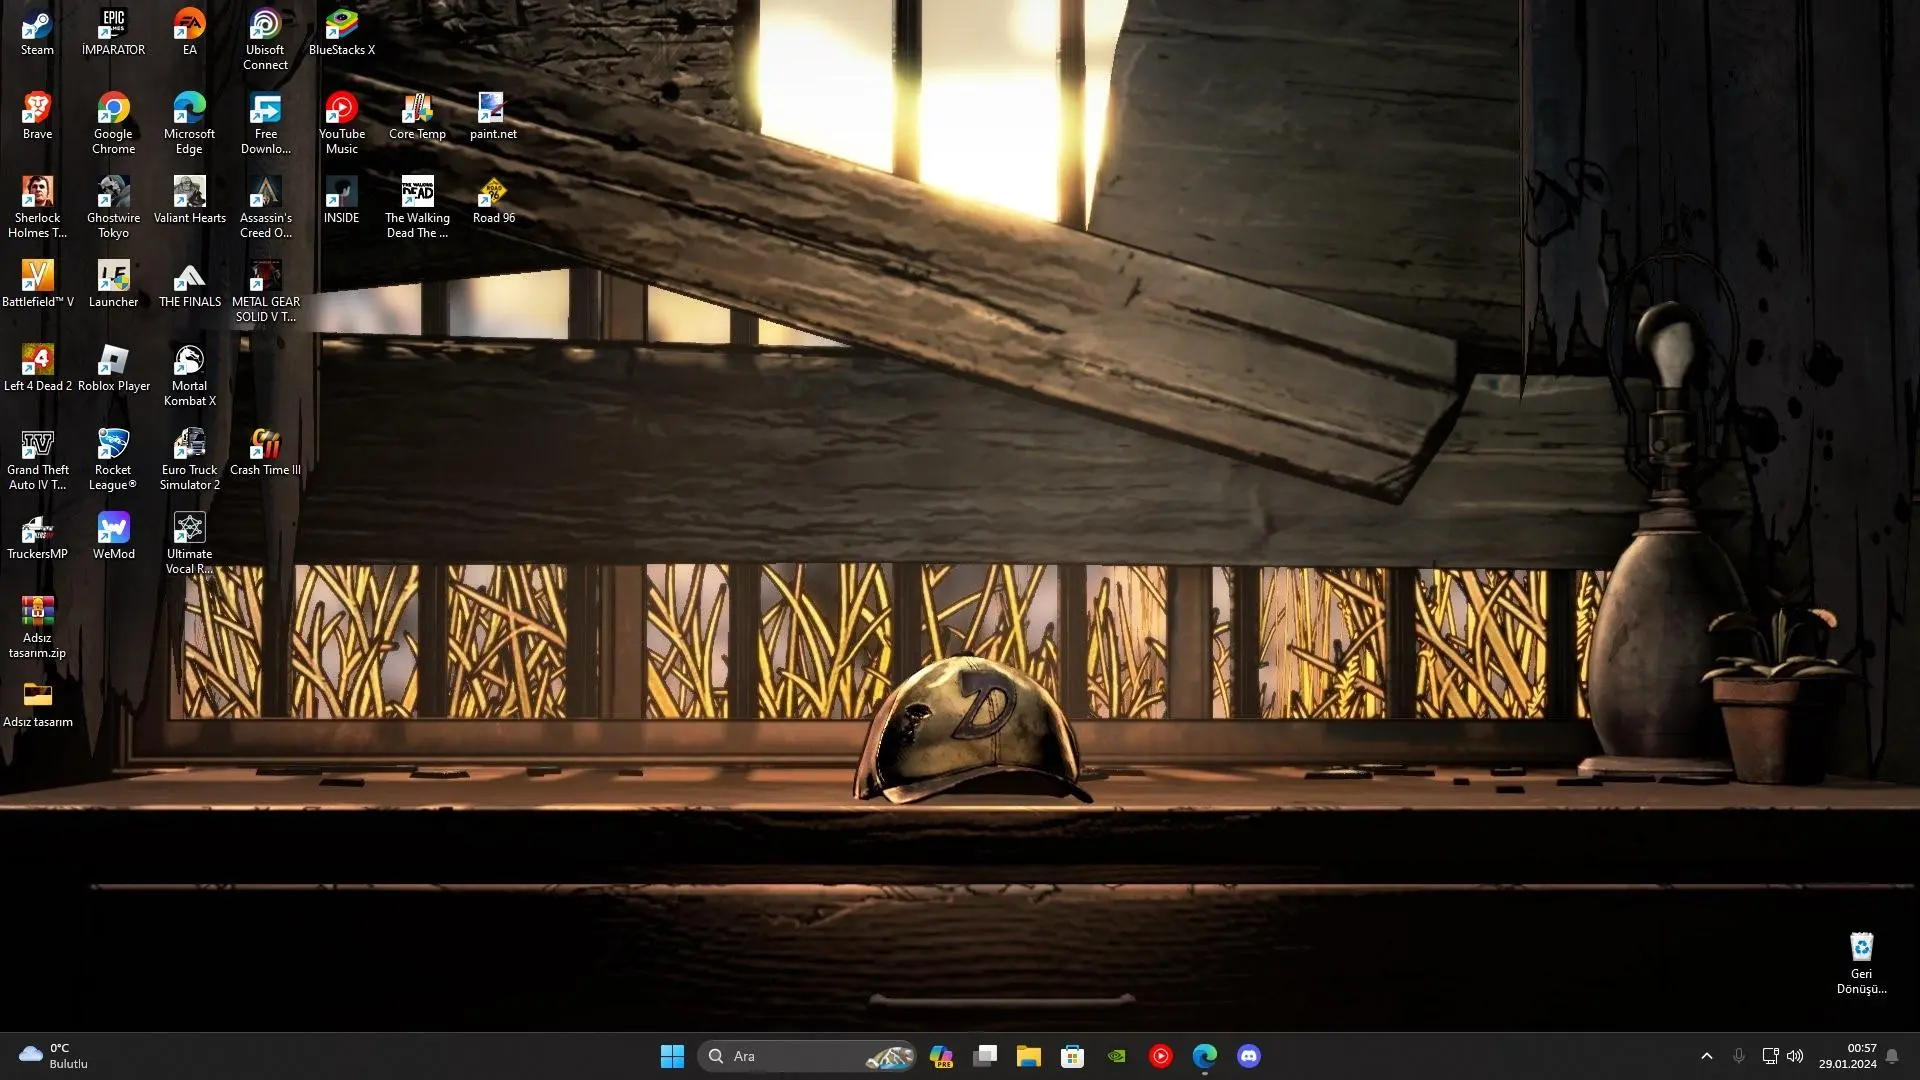Image resolution: width=1920 pixels, height=1080 pixels.
Task: Select the Adsız tasarım.zip archive file
Action: 37,627
